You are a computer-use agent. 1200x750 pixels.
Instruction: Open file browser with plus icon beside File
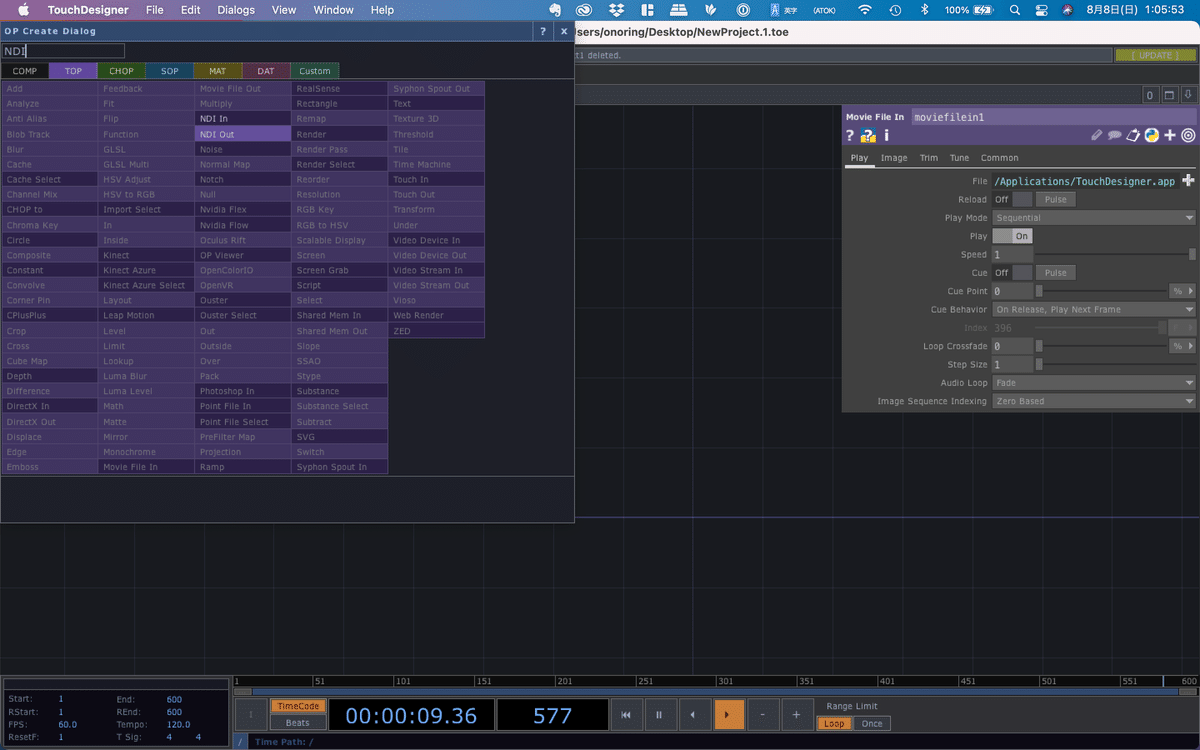[x=1188, y=181]
